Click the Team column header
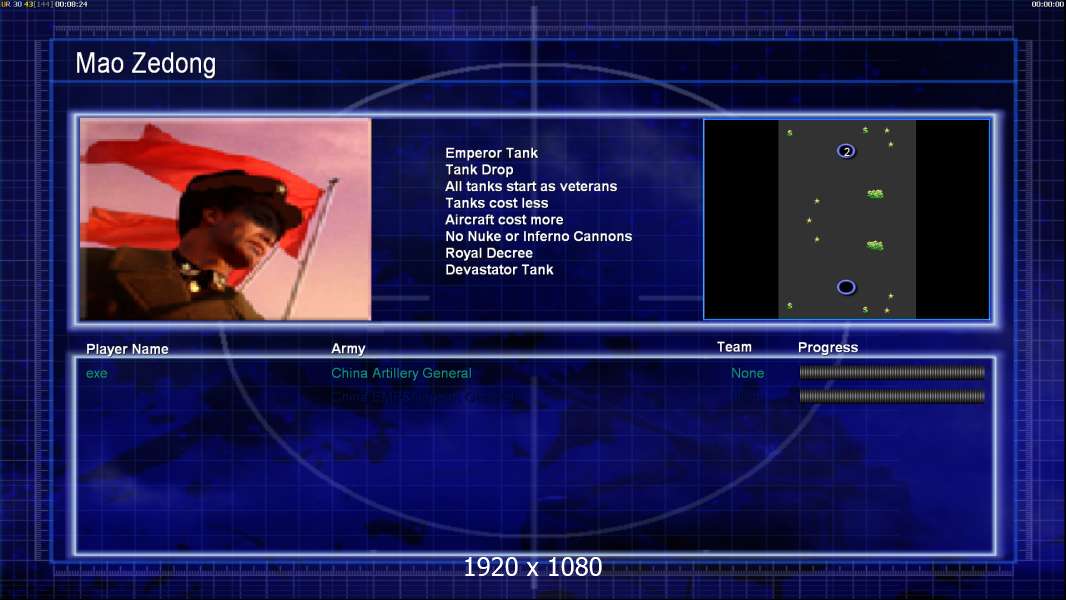This screenshot has height=600, width=1066. (734, 347)
